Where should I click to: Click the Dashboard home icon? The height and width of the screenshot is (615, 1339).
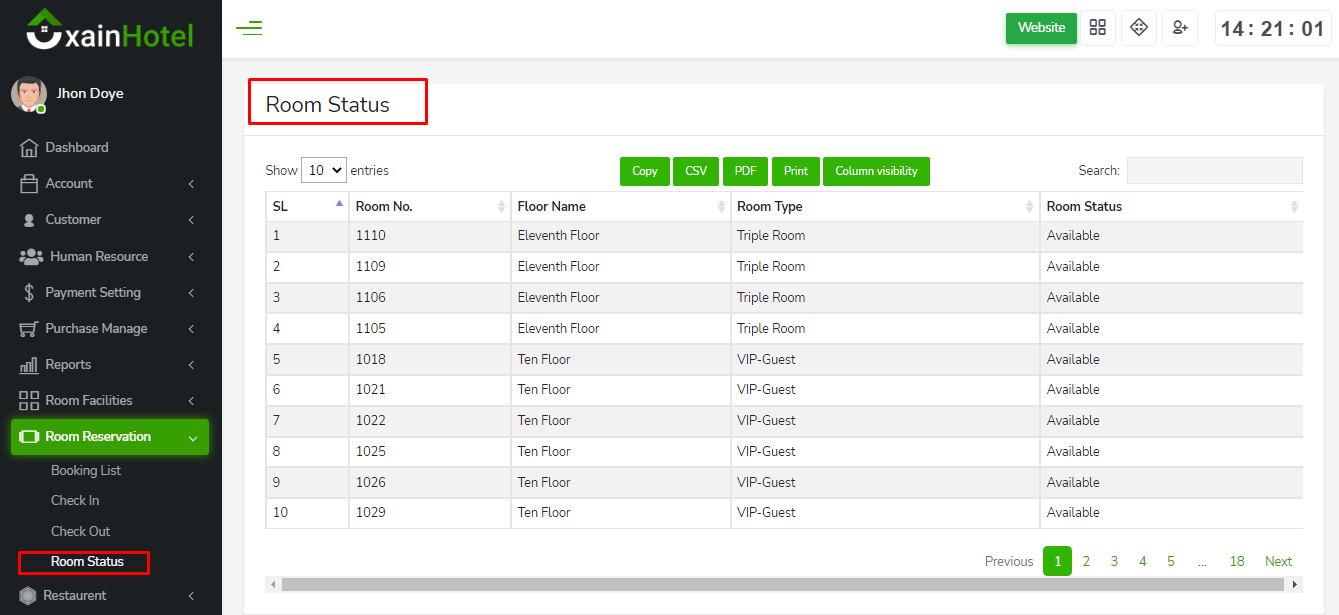tap(29, 148)
